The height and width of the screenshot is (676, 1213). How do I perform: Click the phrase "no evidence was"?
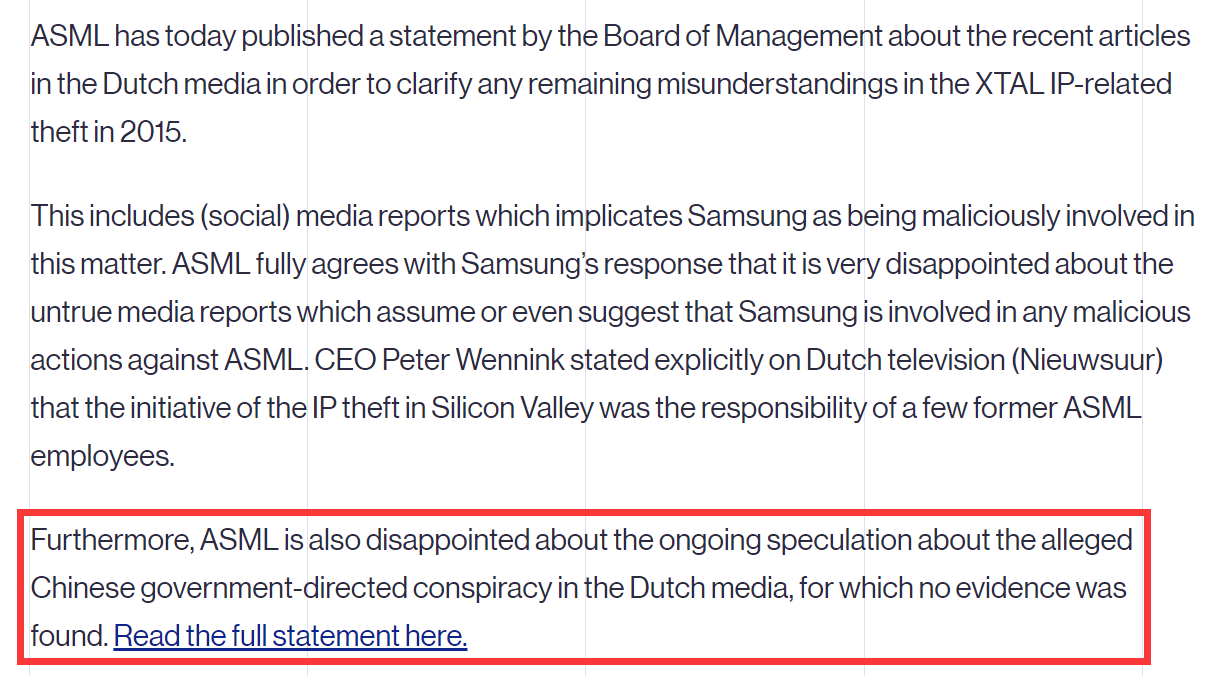1025,588
